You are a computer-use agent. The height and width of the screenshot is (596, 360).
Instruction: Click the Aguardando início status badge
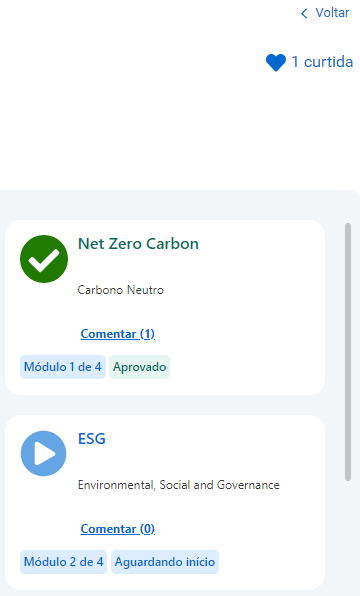pyautogui.click(x=165, y=562)
